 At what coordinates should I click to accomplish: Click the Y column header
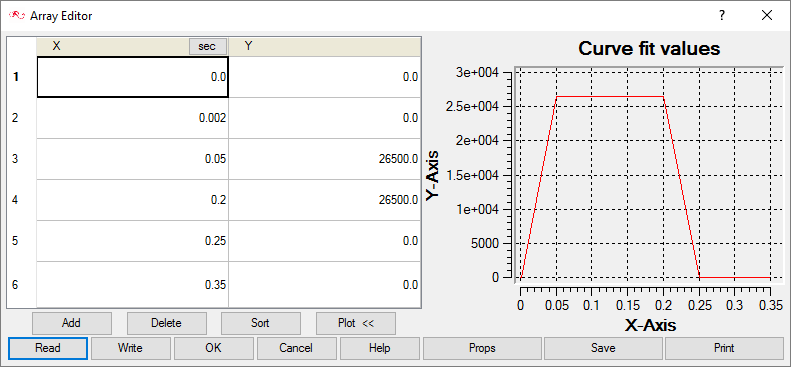coord(324,46)
